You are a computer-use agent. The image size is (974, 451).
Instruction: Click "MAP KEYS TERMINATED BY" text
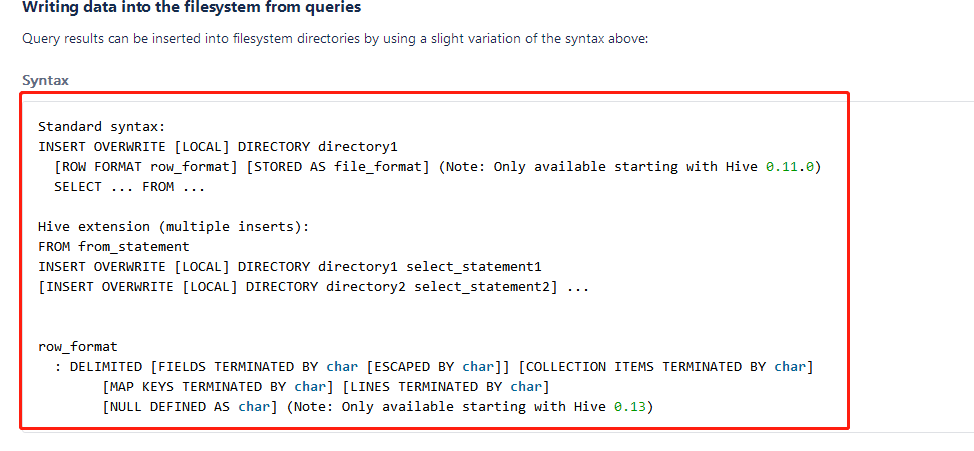click(197, 387)
